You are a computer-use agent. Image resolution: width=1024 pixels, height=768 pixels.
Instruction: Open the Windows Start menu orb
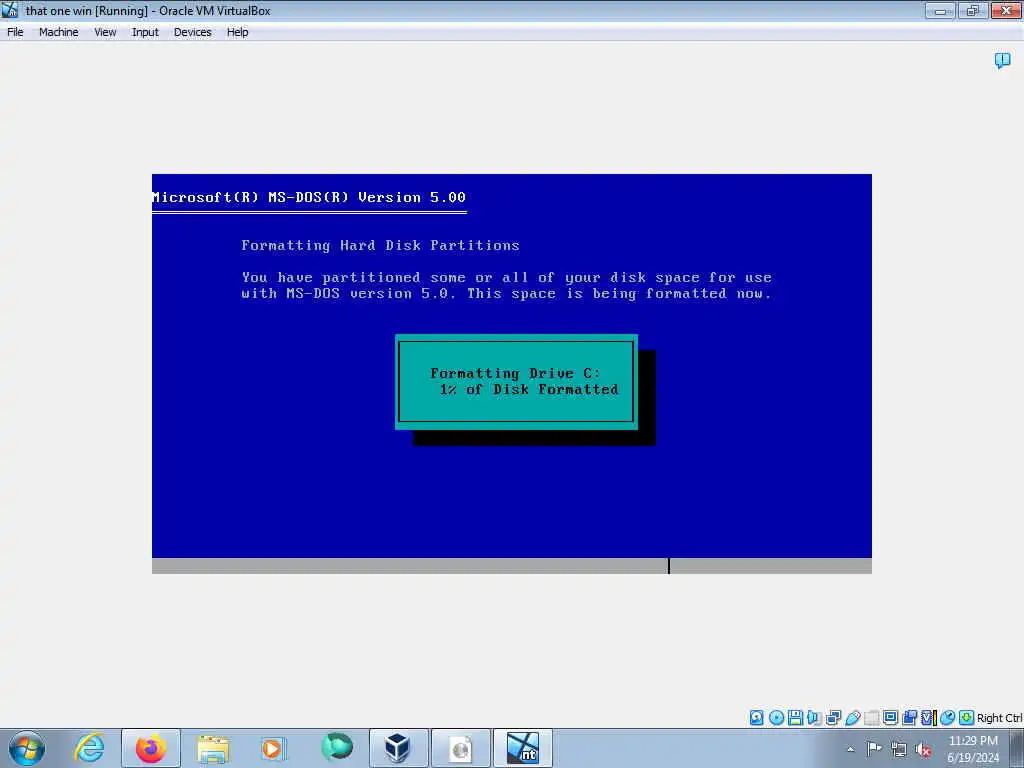point(27,748)
